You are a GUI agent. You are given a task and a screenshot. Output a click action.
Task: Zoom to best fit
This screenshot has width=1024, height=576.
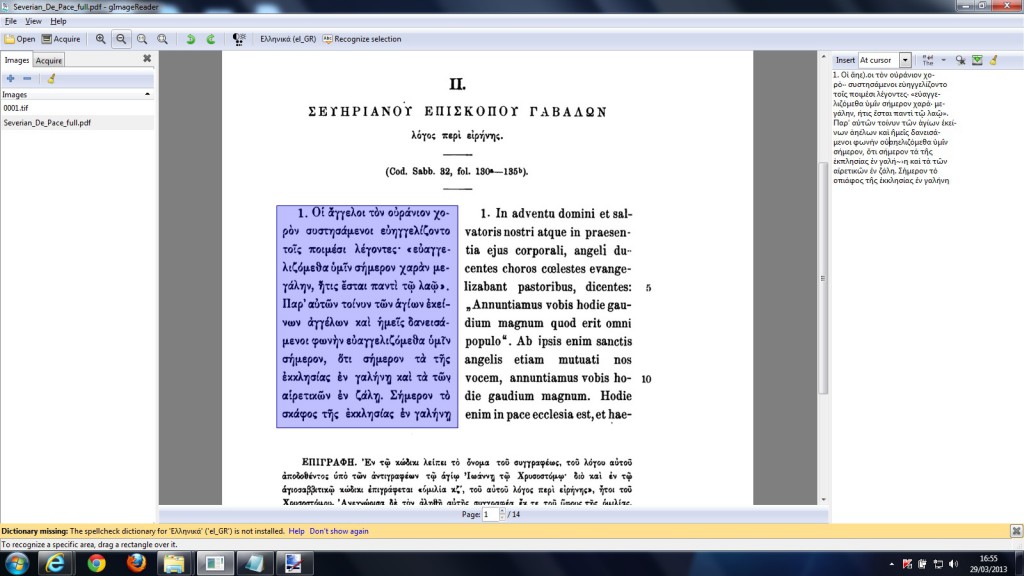[163, 39]
